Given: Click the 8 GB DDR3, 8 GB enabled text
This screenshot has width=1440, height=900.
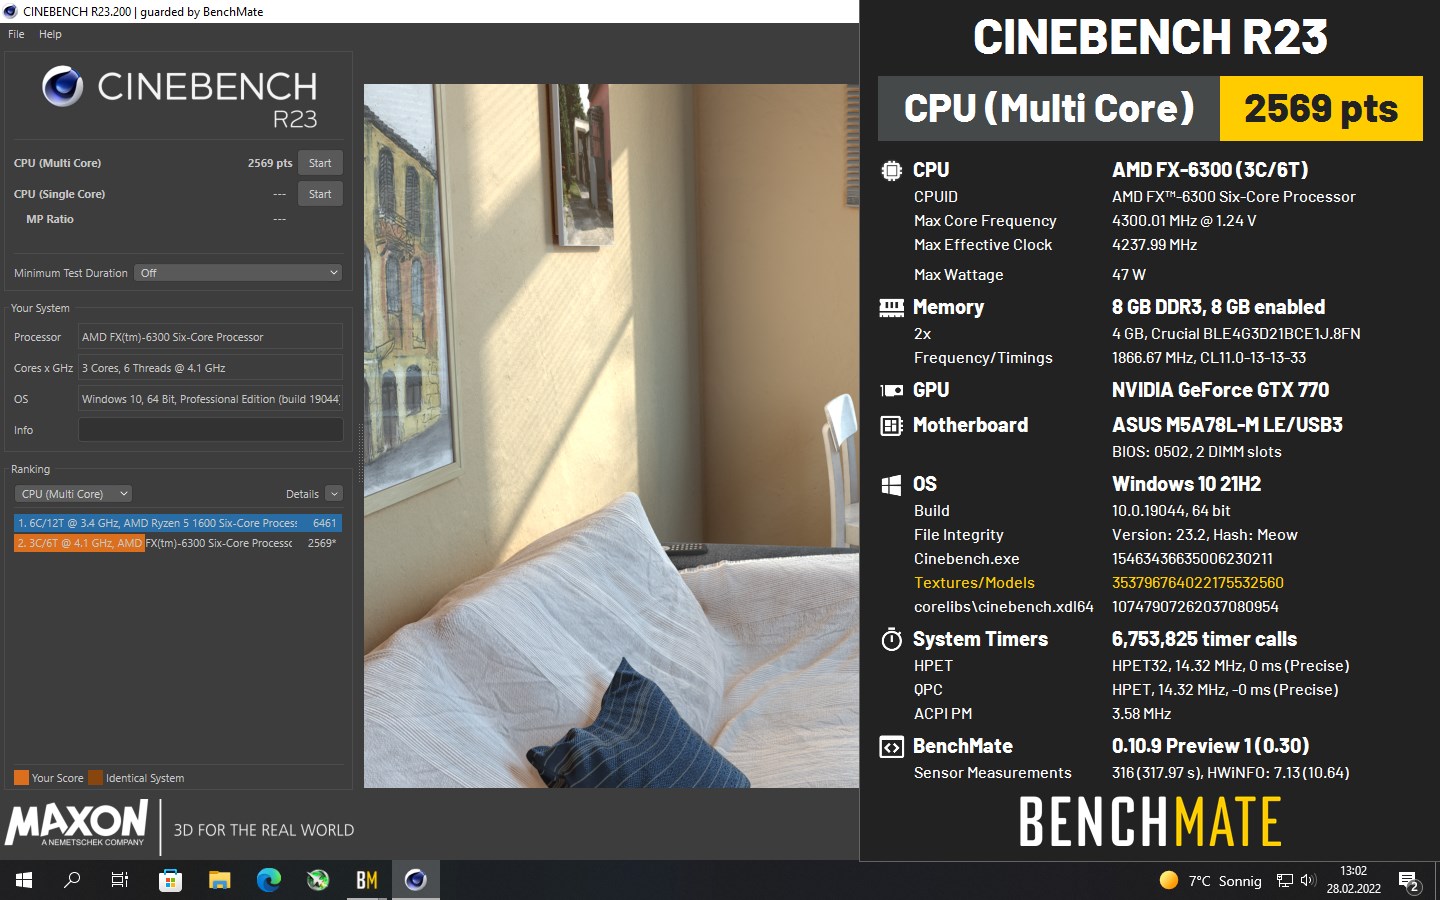Looking at the screenshot, I should click(1218, 307).
